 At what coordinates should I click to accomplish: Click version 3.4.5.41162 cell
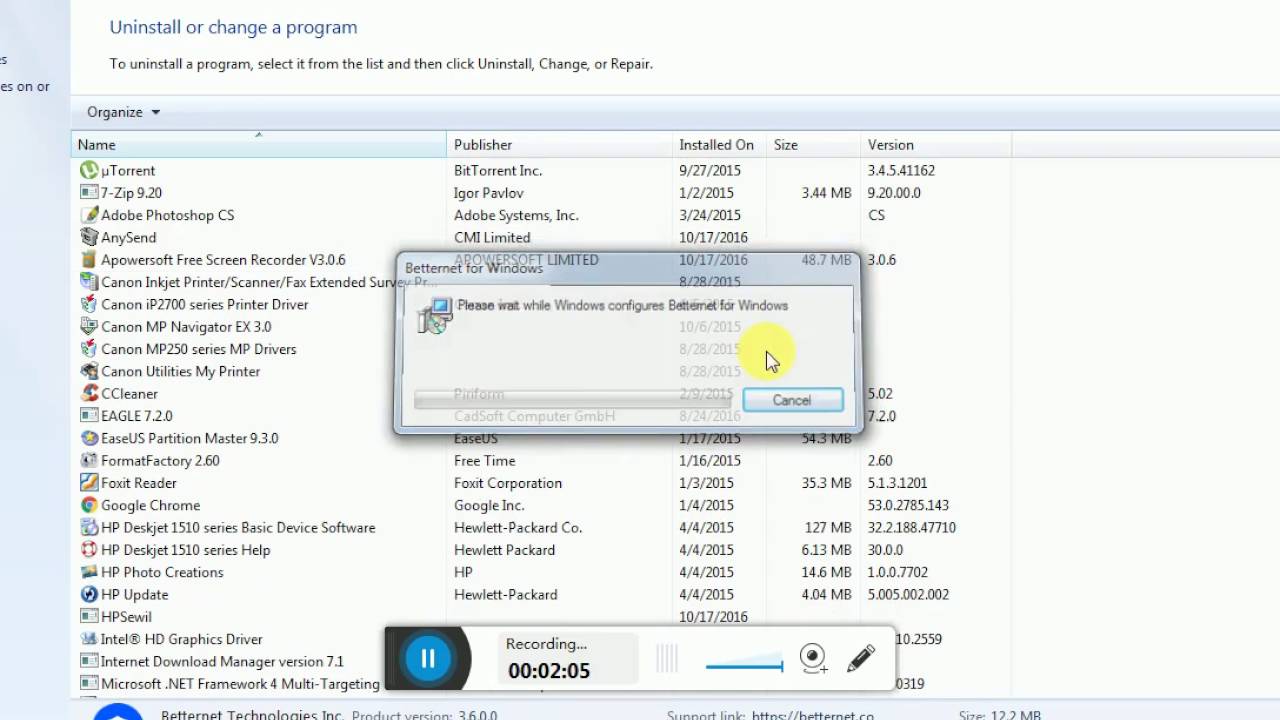point(901,171)
